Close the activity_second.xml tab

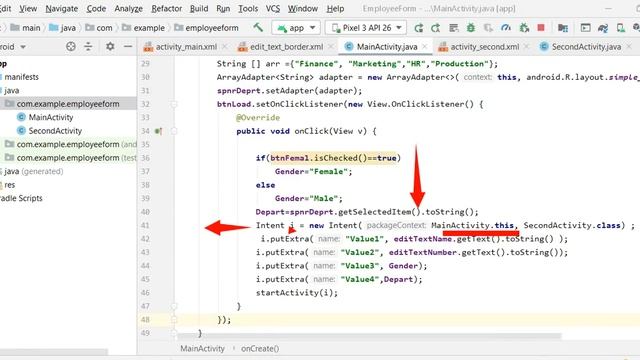point(527,47)
